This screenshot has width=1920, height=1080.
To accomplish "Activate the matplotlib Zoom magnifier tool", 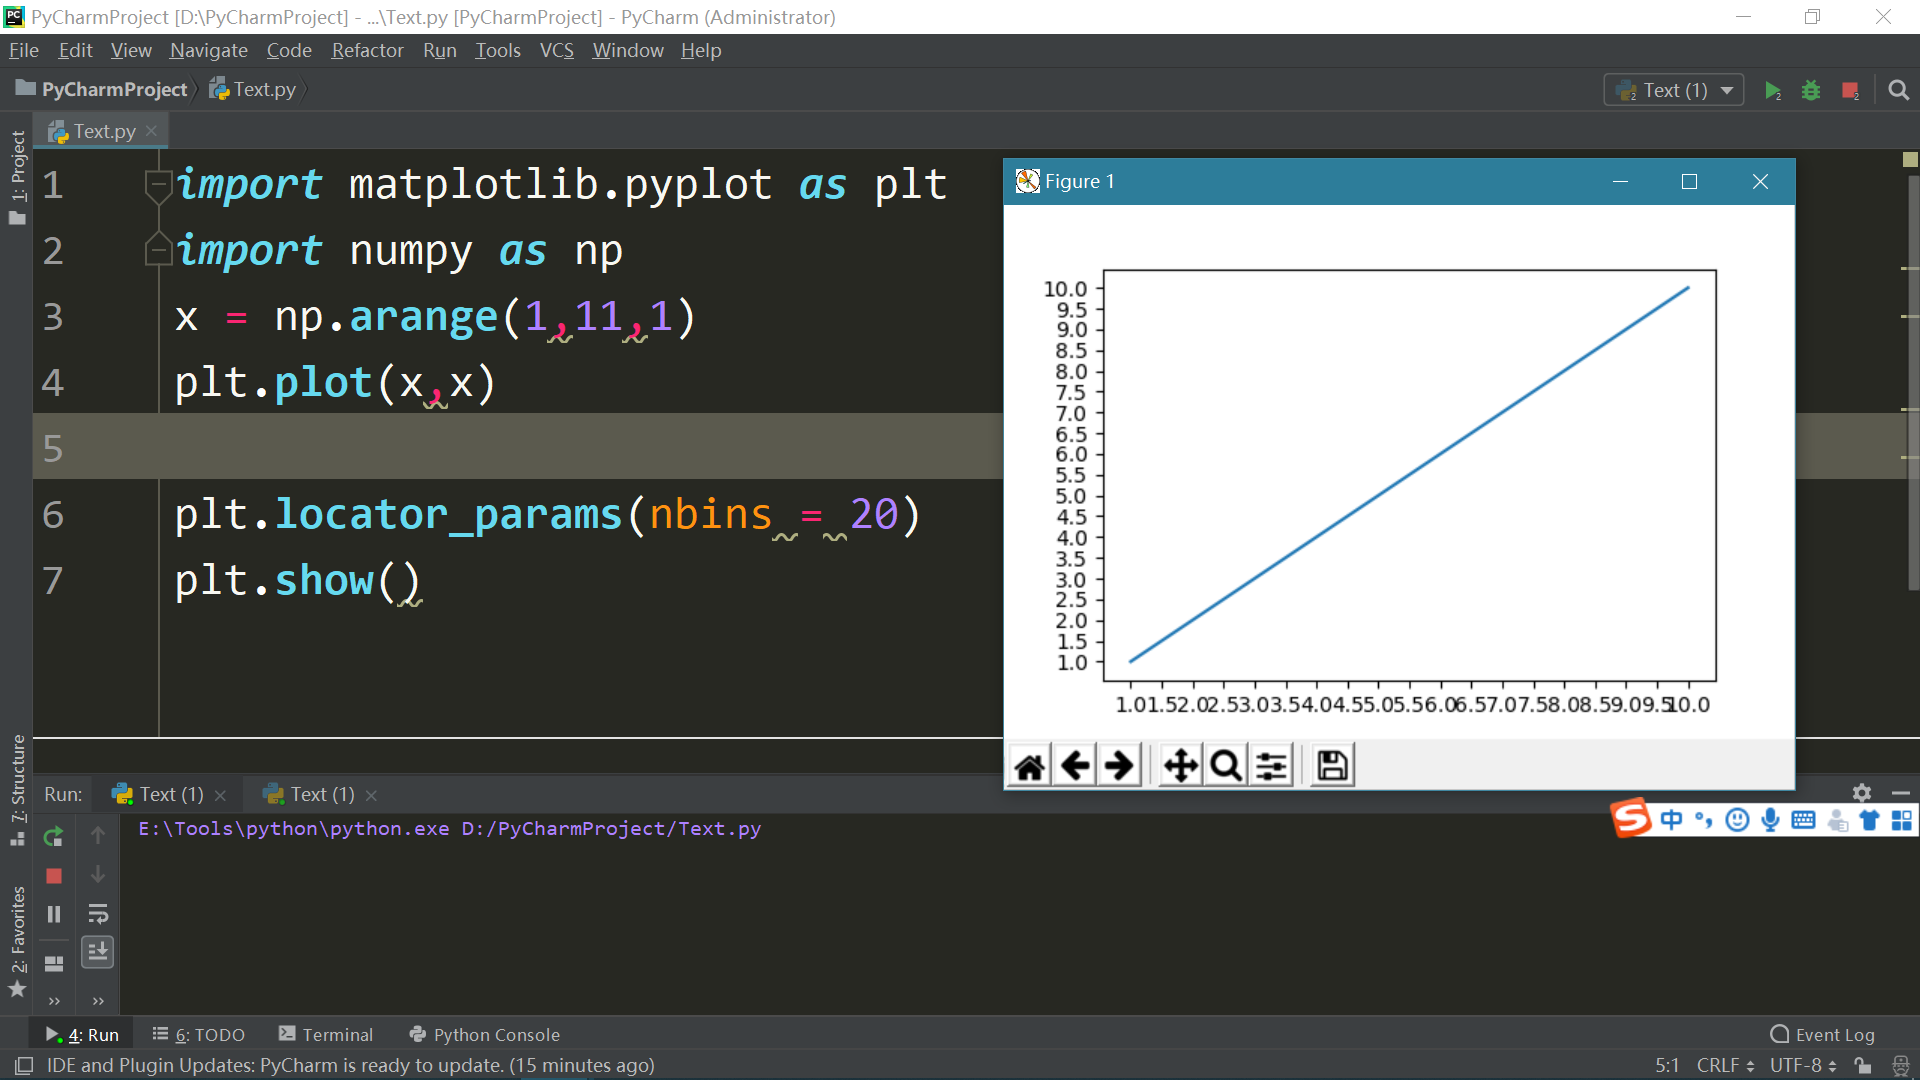I will pos(1226,766).
